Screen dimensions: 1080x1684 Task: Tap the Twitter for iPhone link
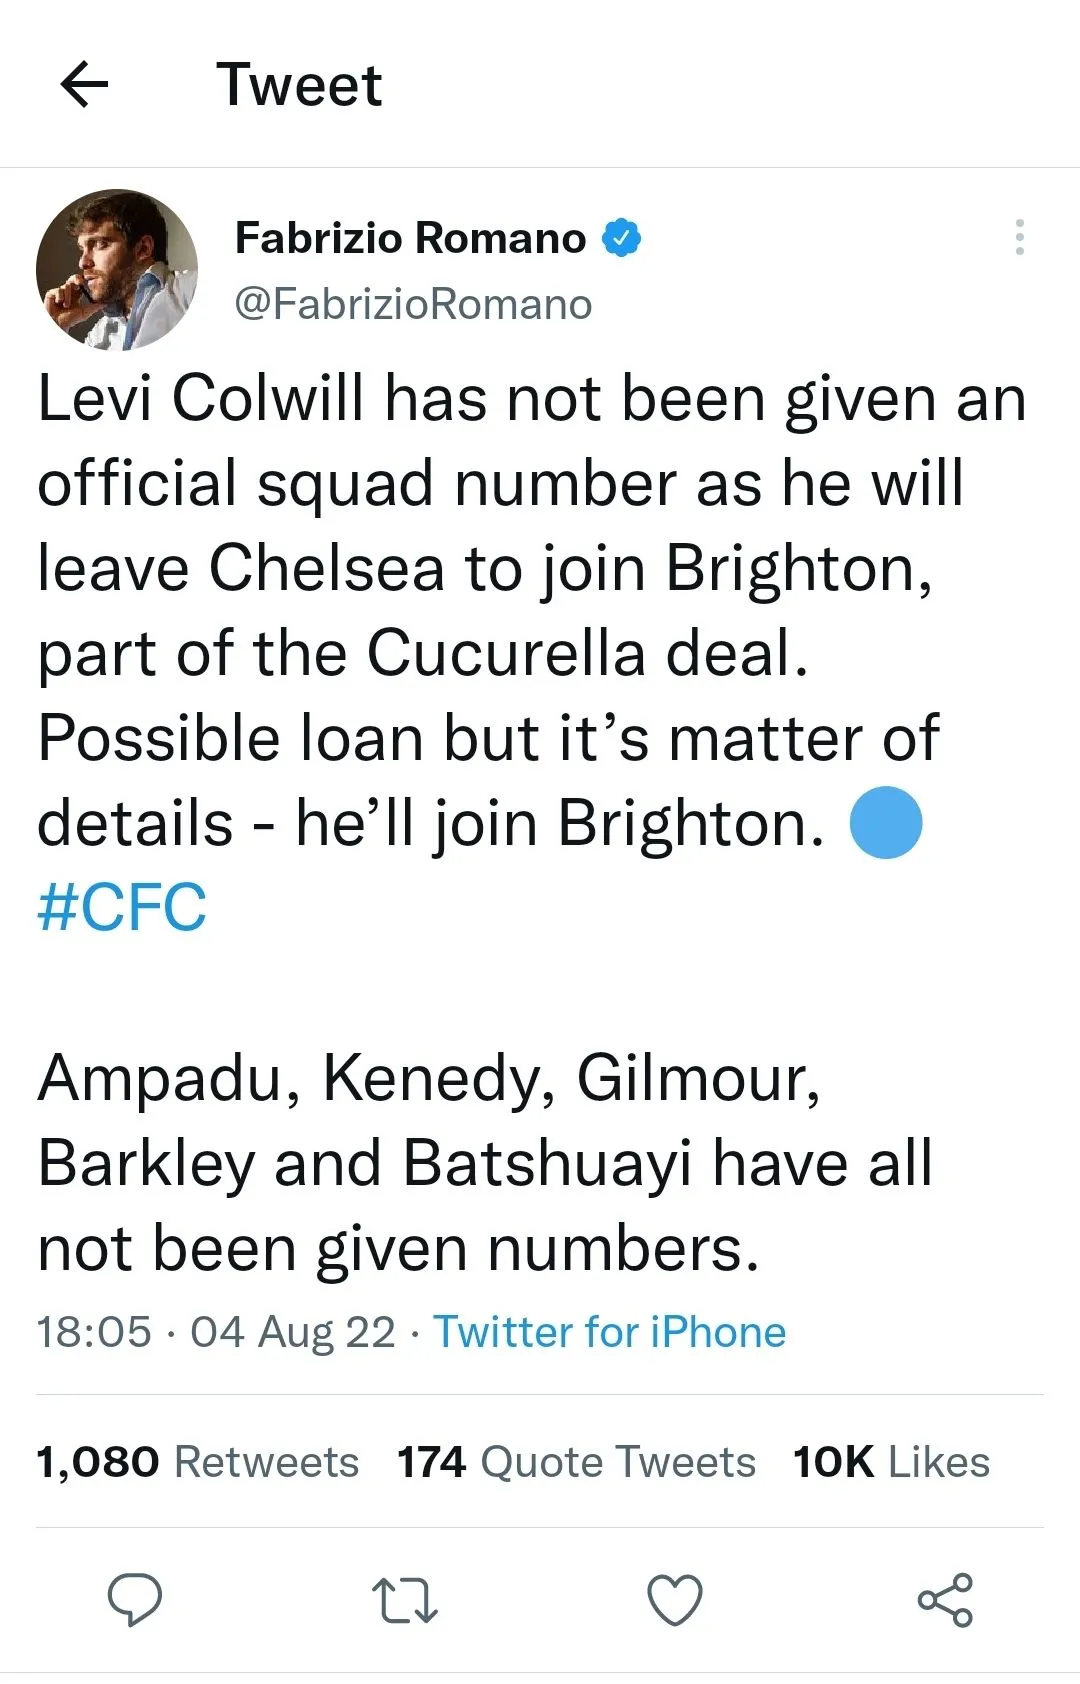point(609,1332)
